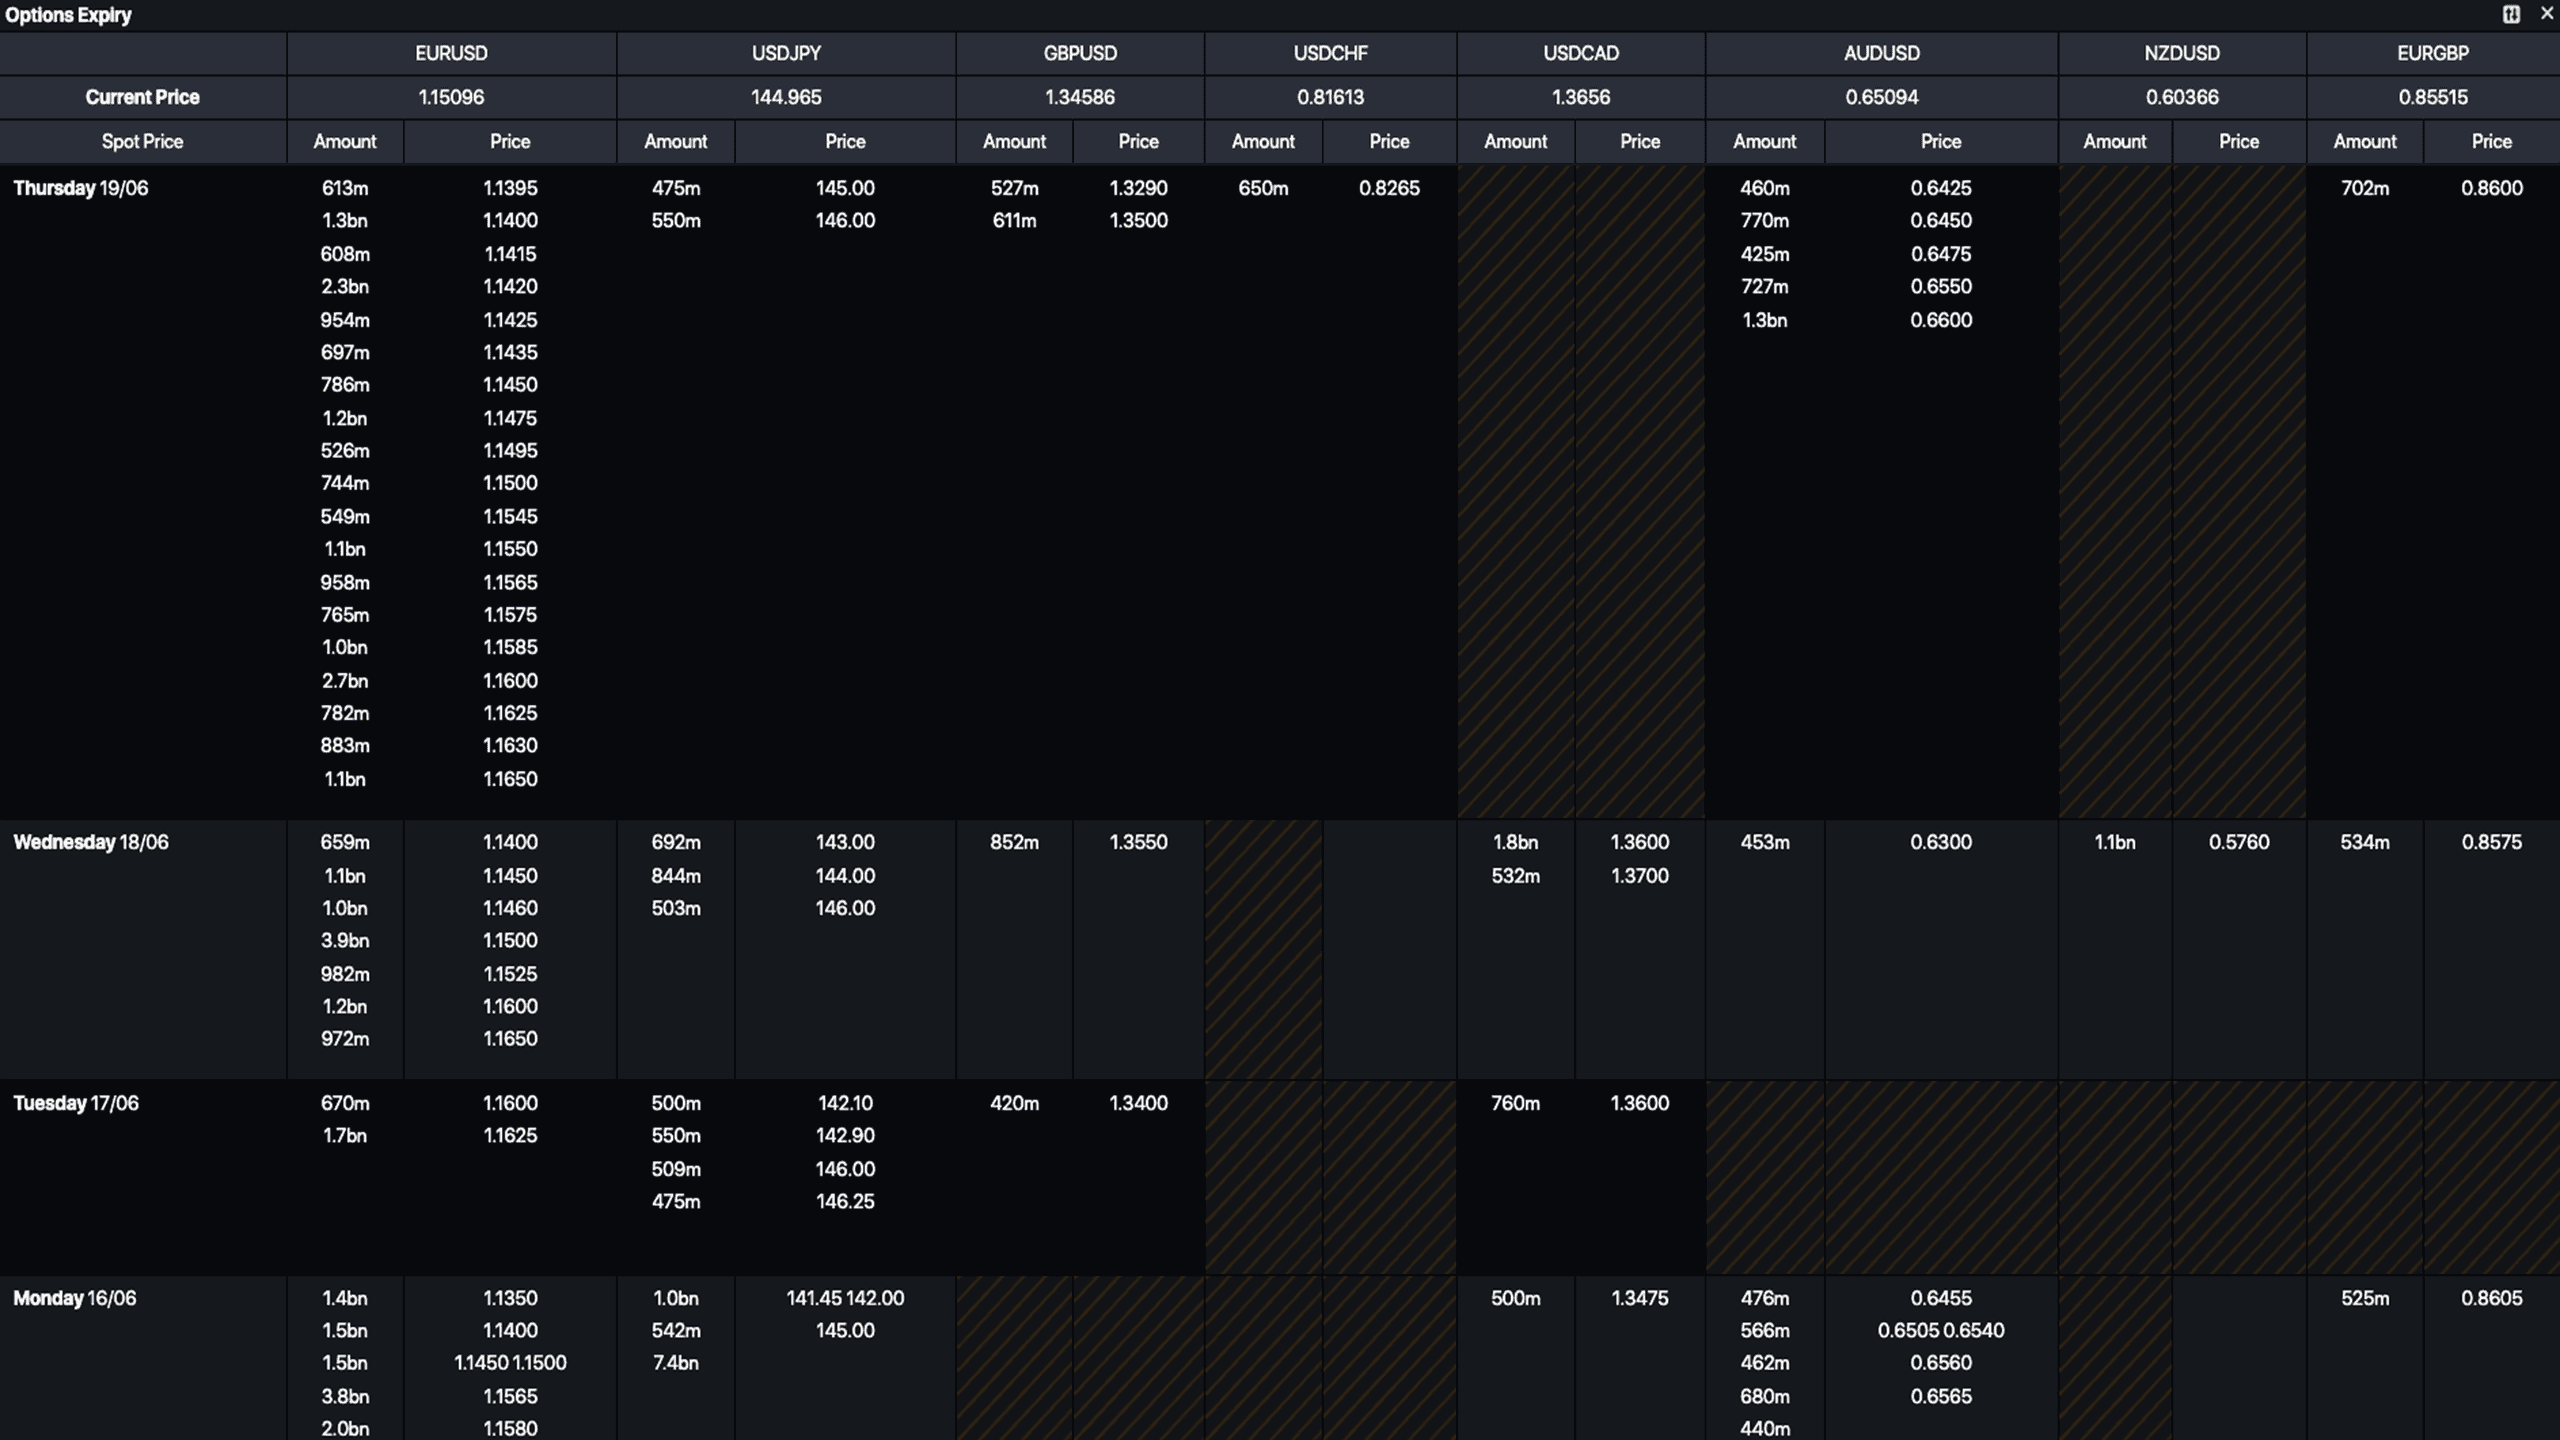2560x1440 pixels.
Task: Select the NZDUSD column header
Action: point(2182,53)
